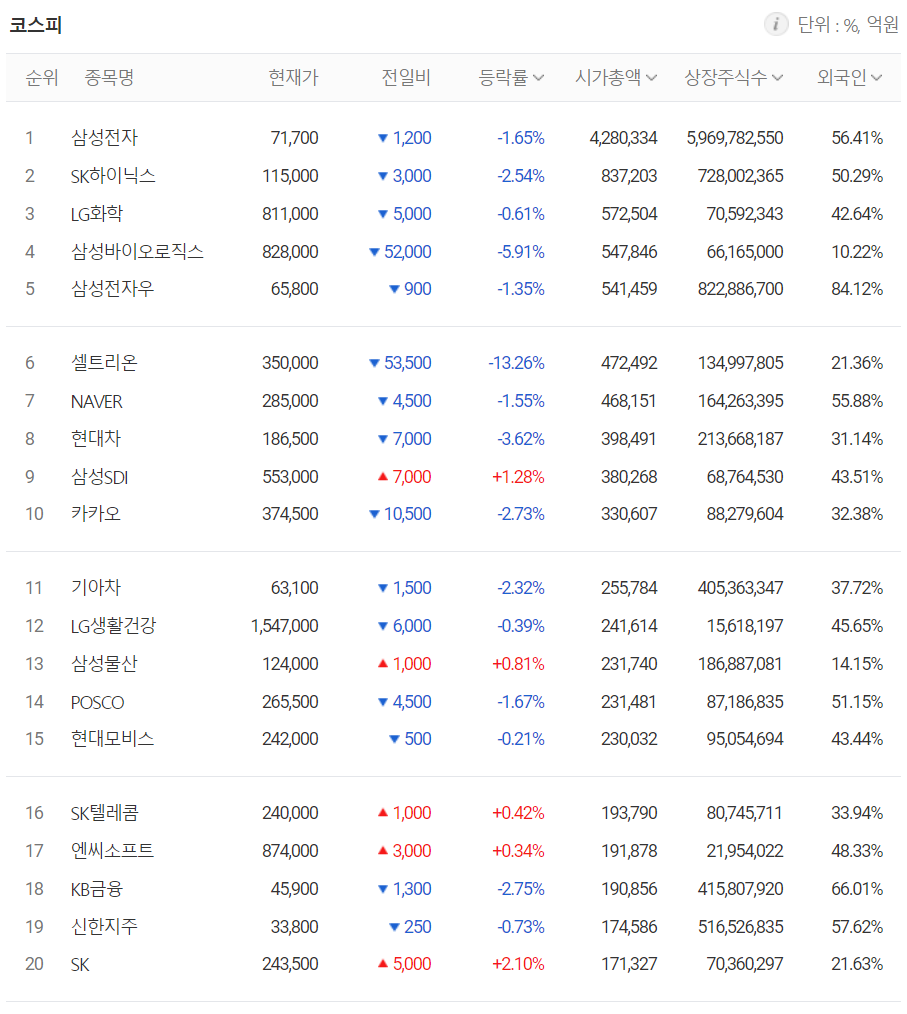Go to the 기아차 stock page
This screenshot has width=907, height=1014.
tap(96, 588)
